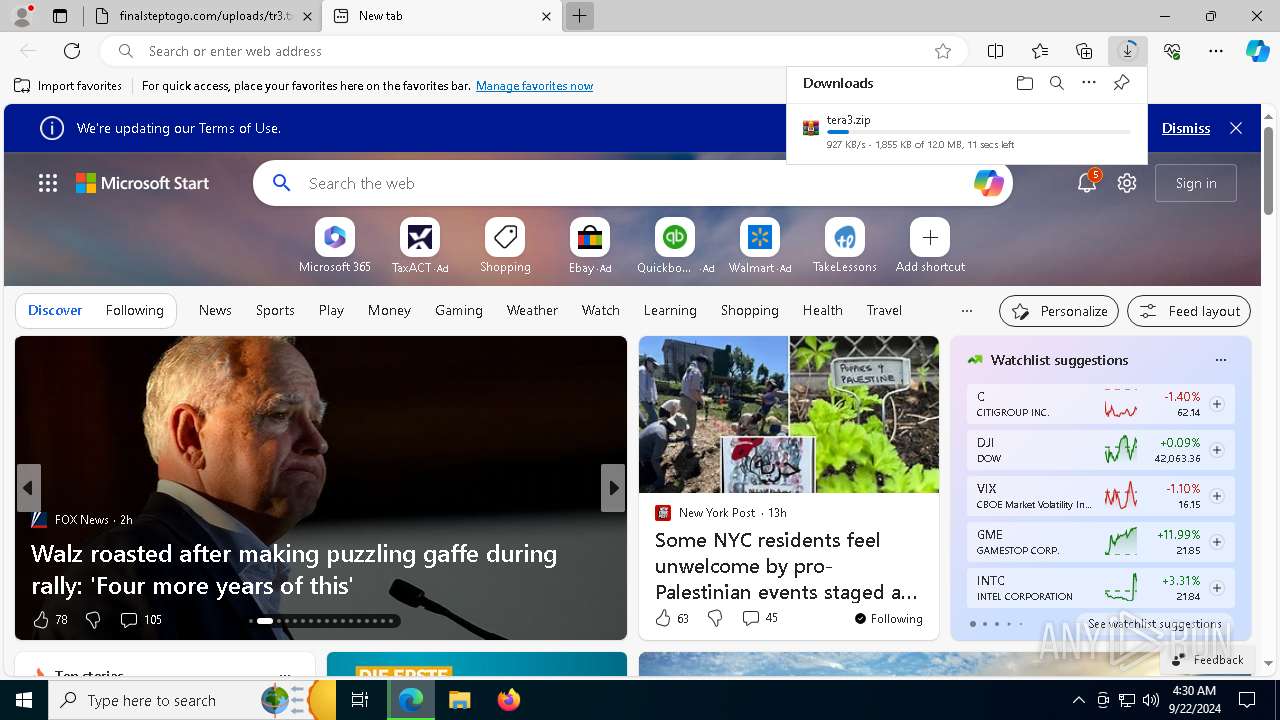Focus the address bar field

pyautogui.click(x=535, y=51)
